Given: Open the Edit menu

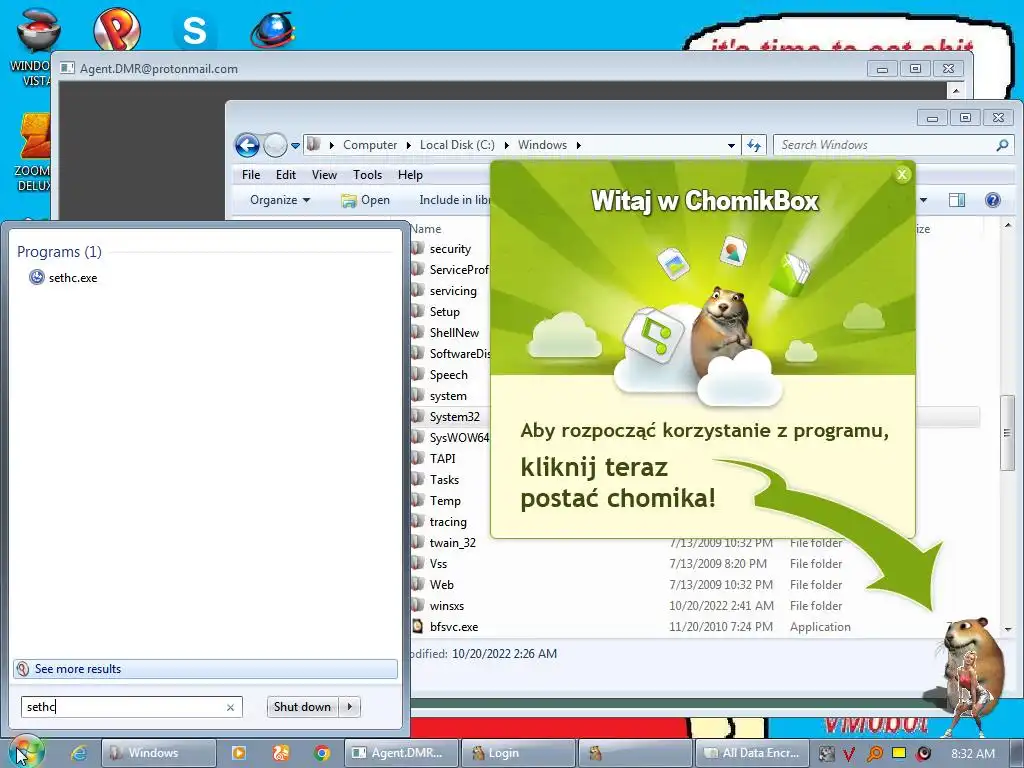Looking at the screenshot, I should coord(285,174).
